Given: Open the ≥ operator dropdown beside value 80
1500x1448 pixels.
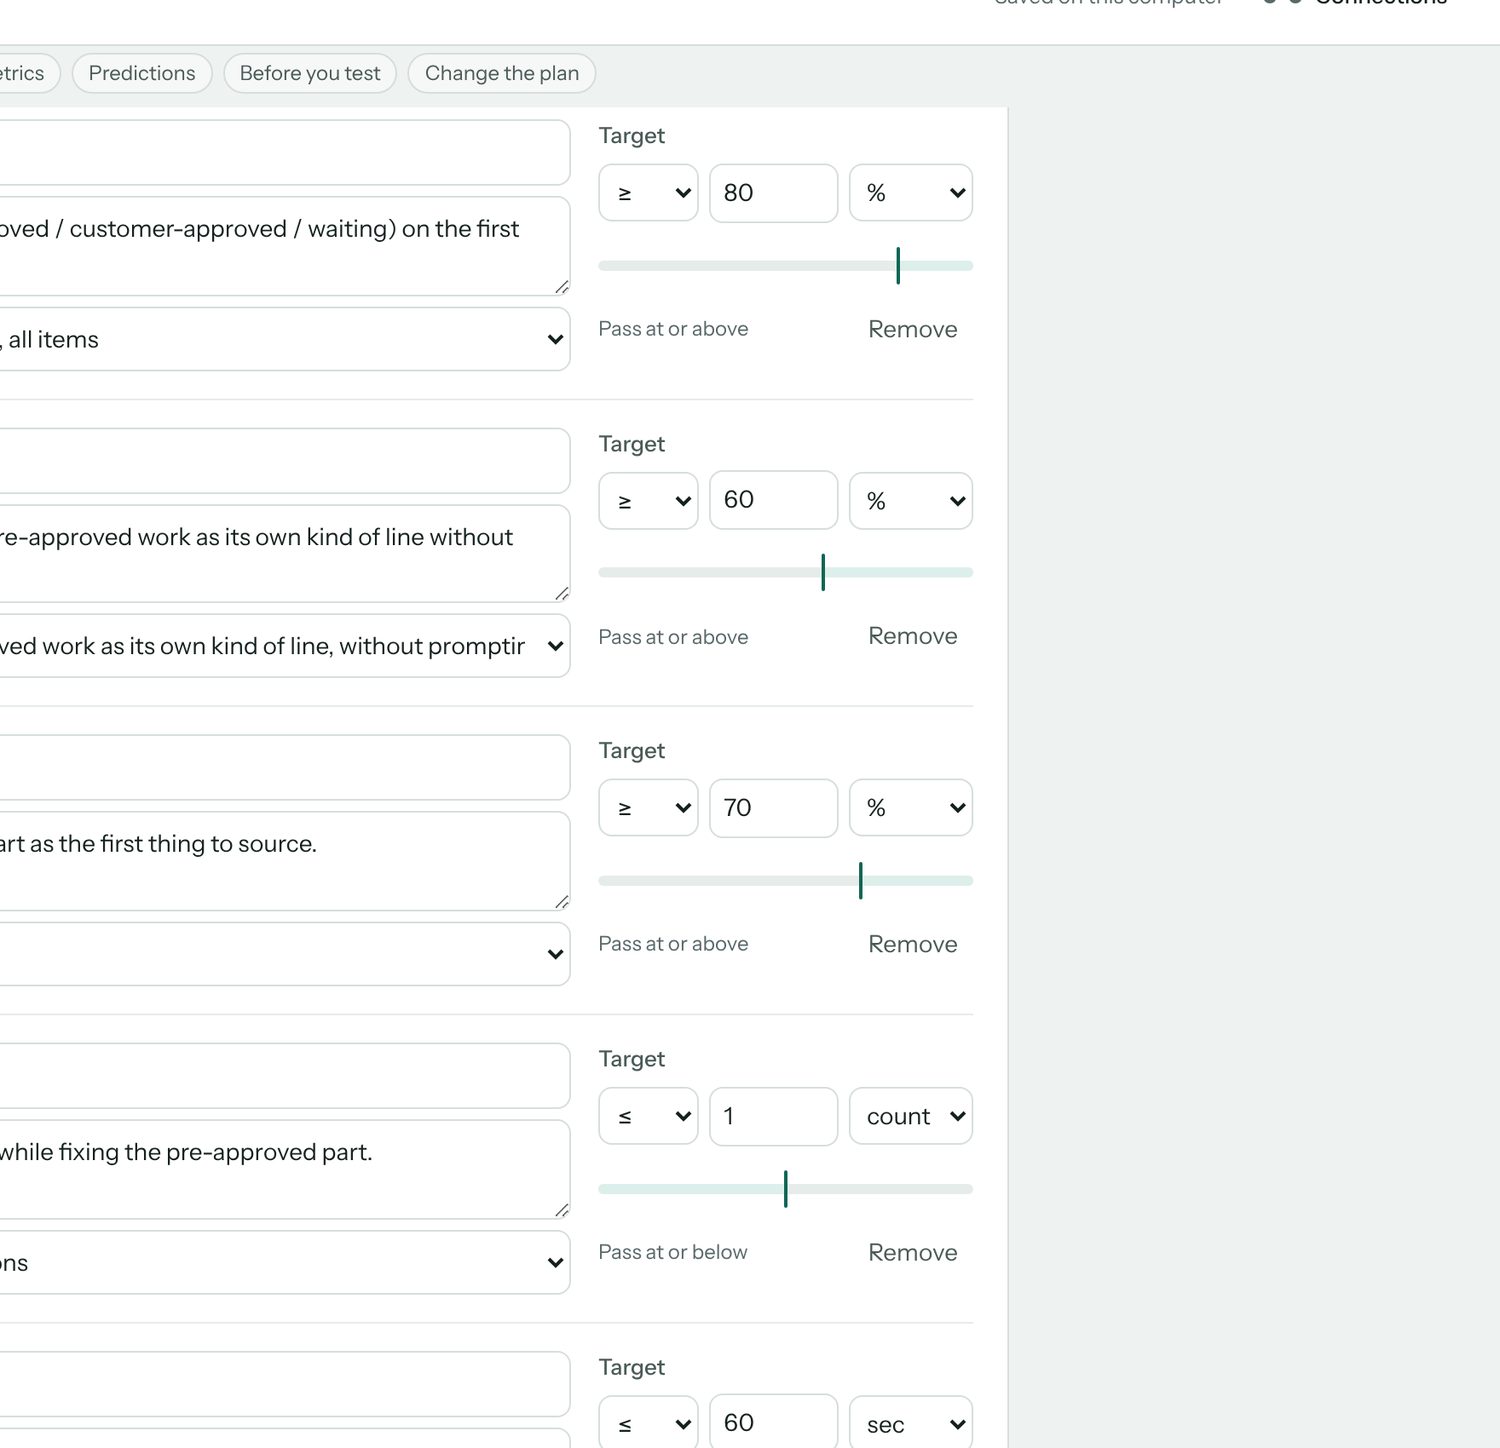Looking at the screenshot, I should click(x=648, y=193).
